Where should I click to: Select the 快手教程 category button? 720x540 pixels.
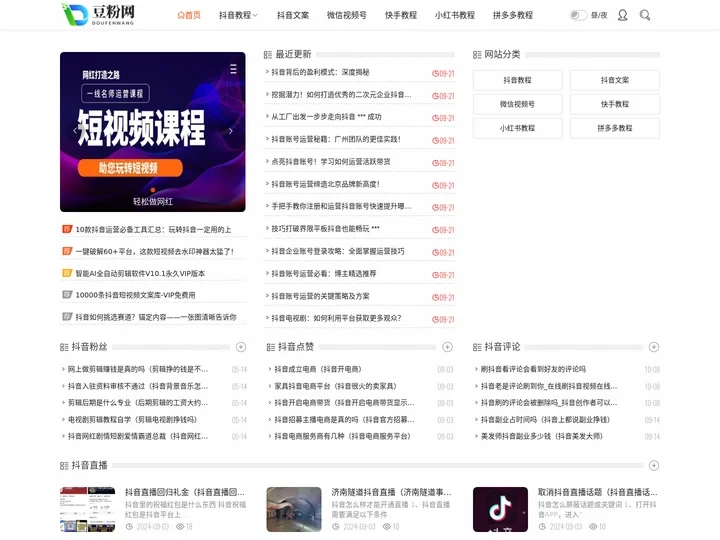point(615,104)
